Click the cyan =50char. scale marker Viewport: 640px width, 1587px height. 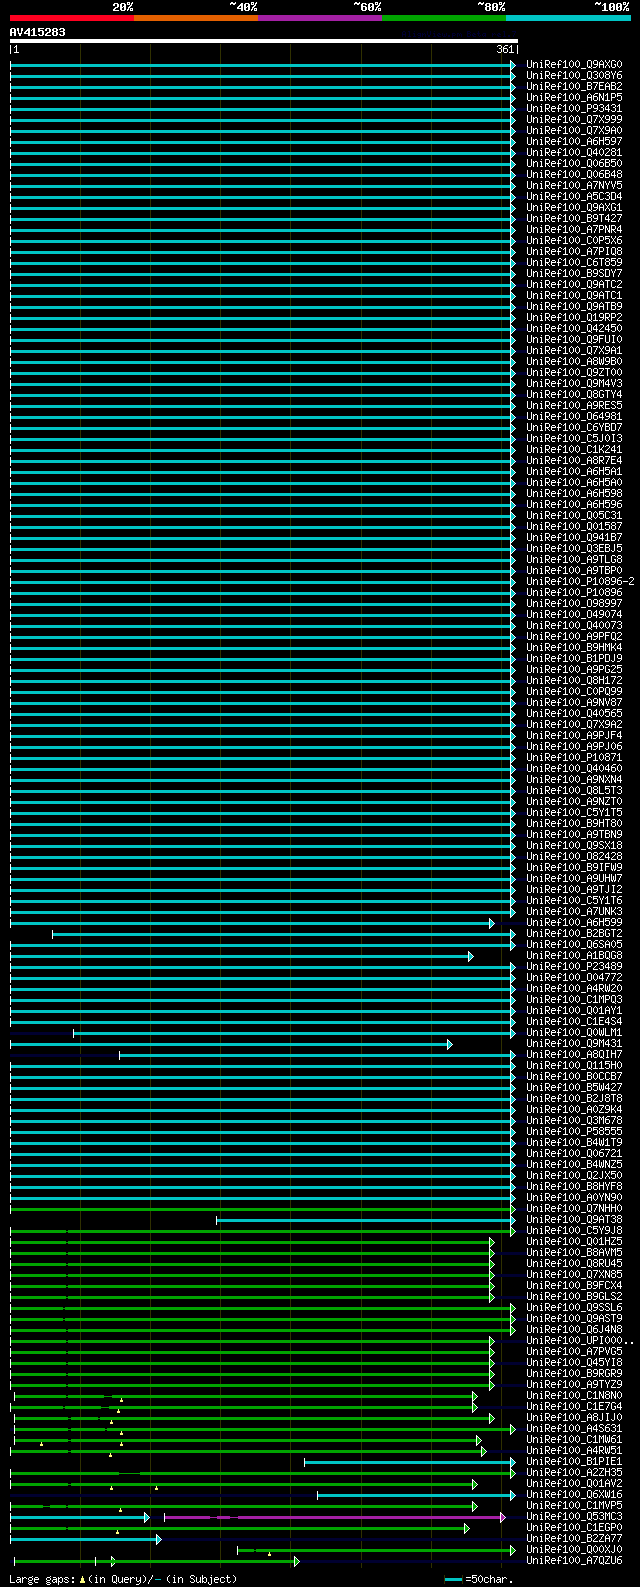click(454, 1579)
